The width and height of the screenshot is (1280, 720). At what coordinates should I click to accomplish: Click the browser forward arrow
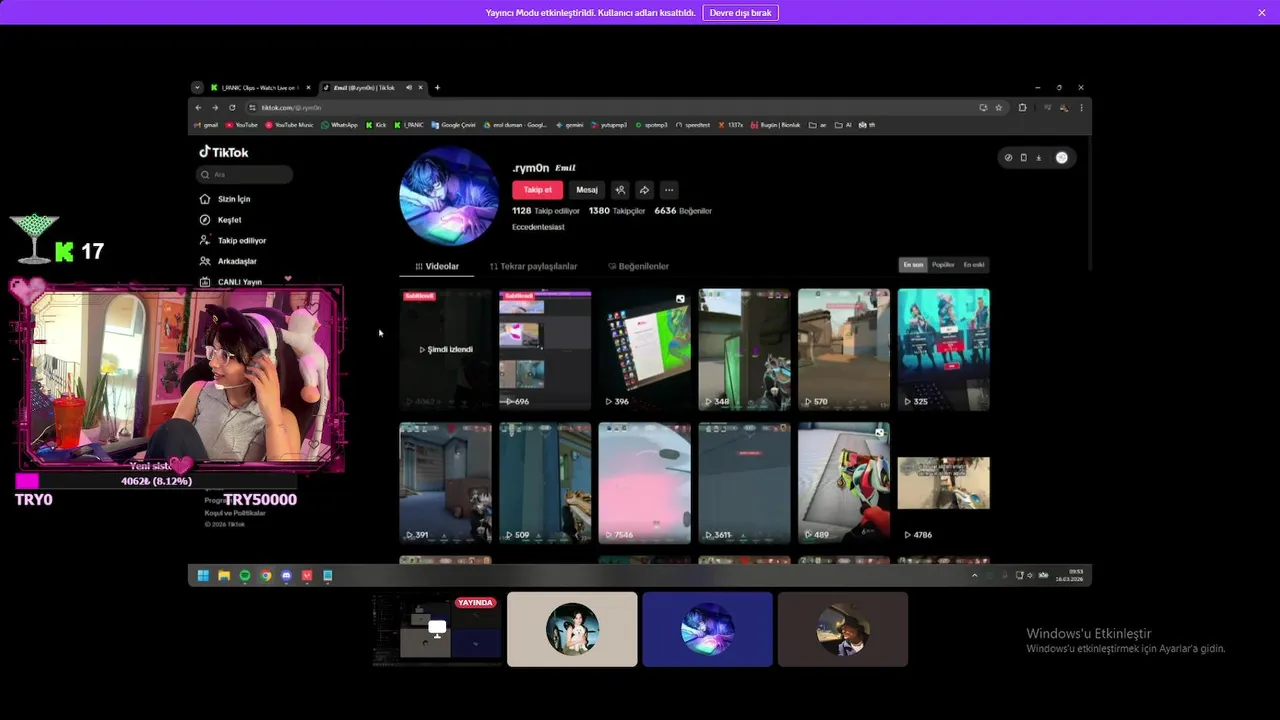pyautogui.click(x=214, y=108)
